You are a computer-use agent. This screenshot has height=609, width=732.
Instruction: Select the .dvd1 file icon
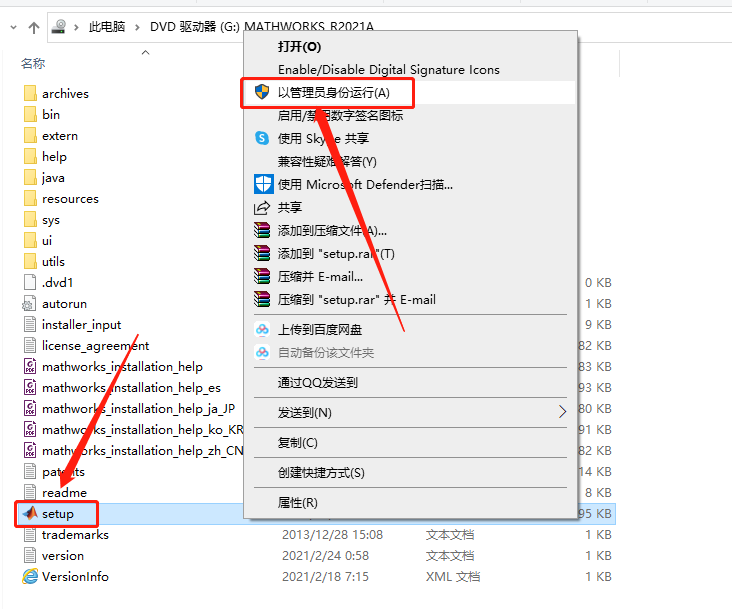30,282
